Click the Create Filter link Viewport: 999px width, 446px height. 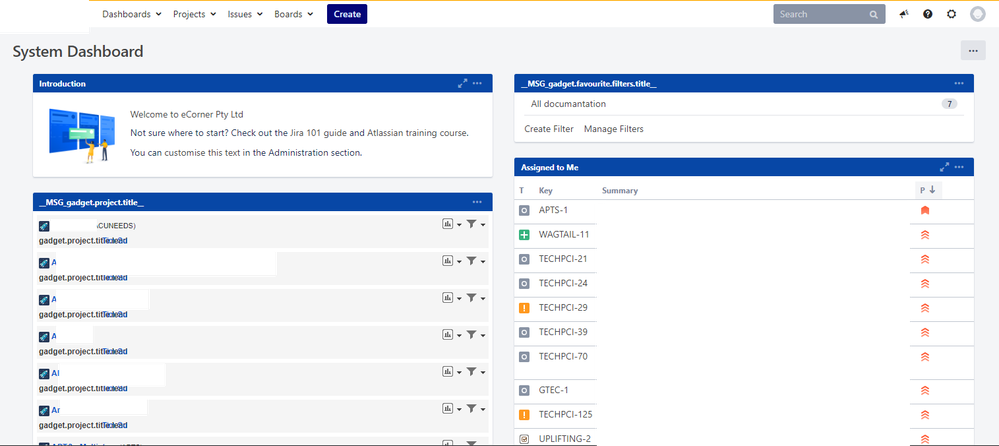click(x=549, y=129)
